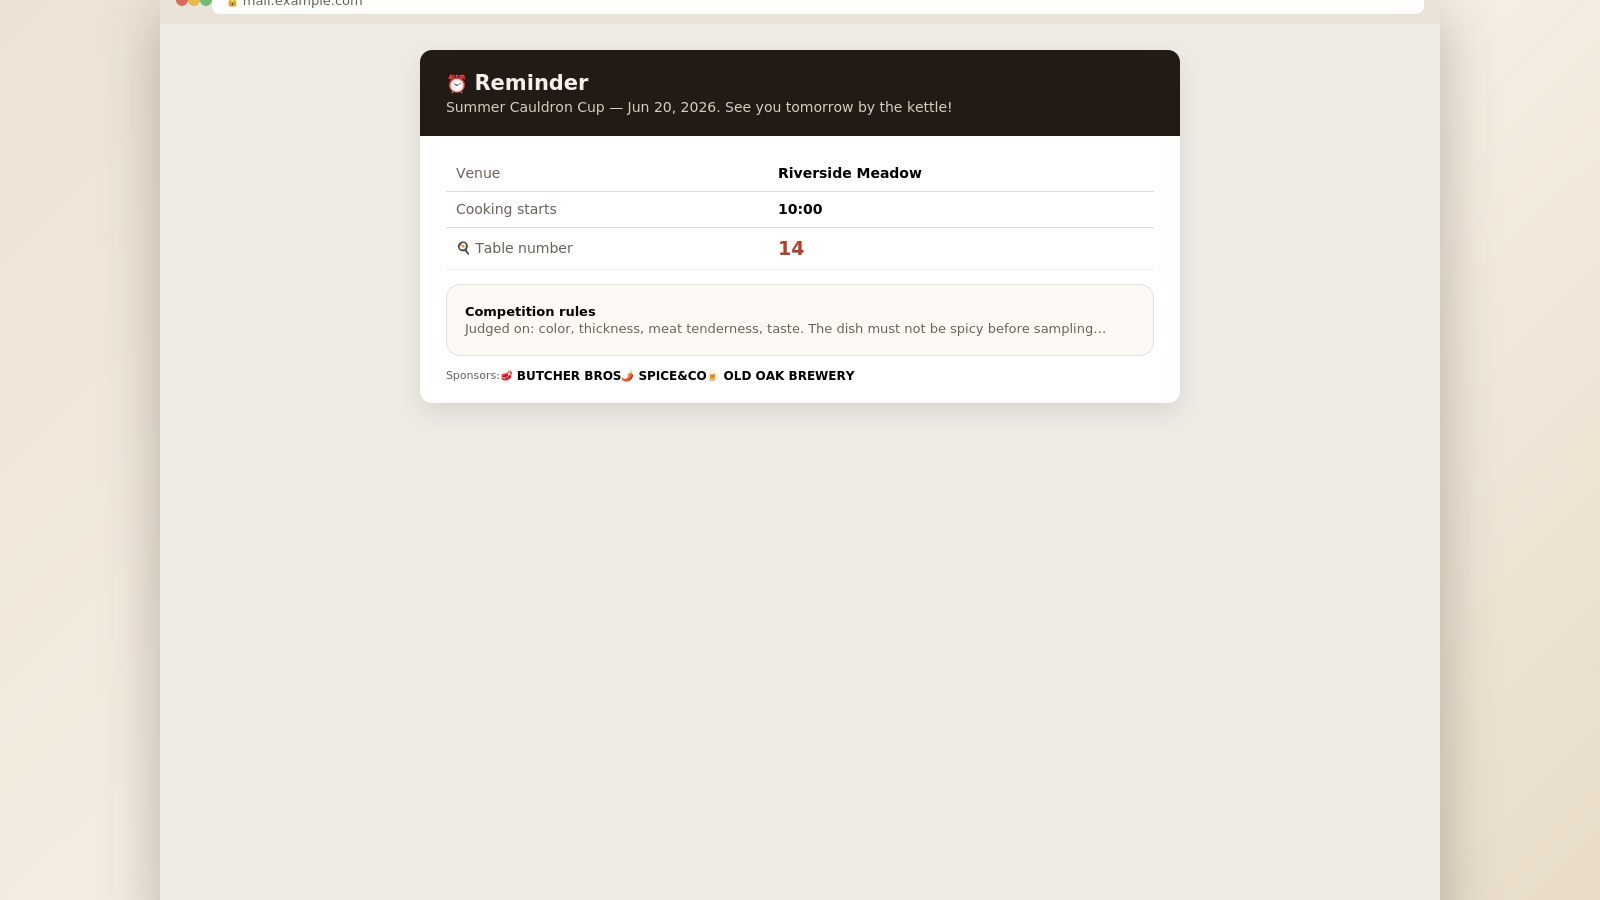Click the 10:00 cooking start time

800,209
